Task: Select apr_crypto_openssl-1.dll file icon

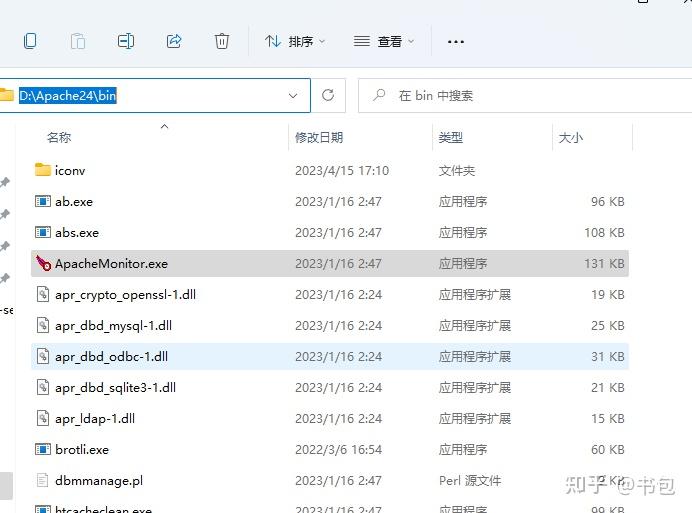Action: [43, 294]
